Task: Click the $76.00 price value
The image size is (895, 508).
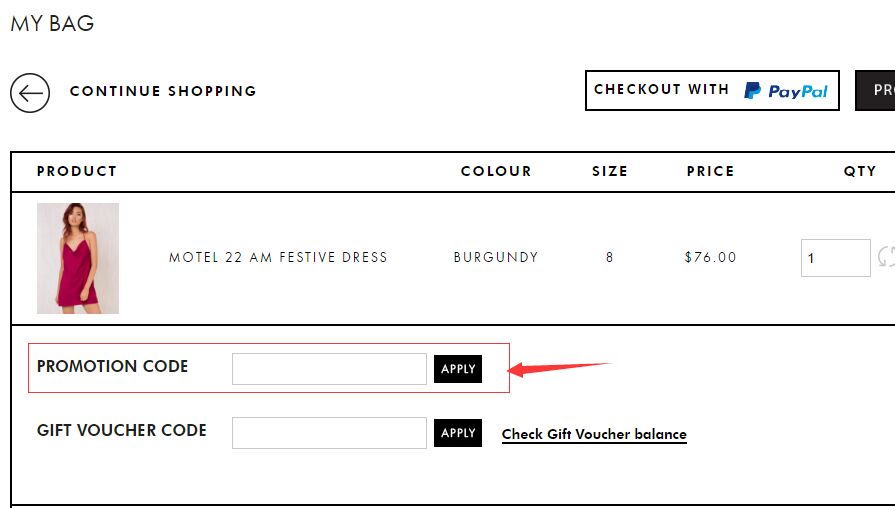Action: click(711, 257)
